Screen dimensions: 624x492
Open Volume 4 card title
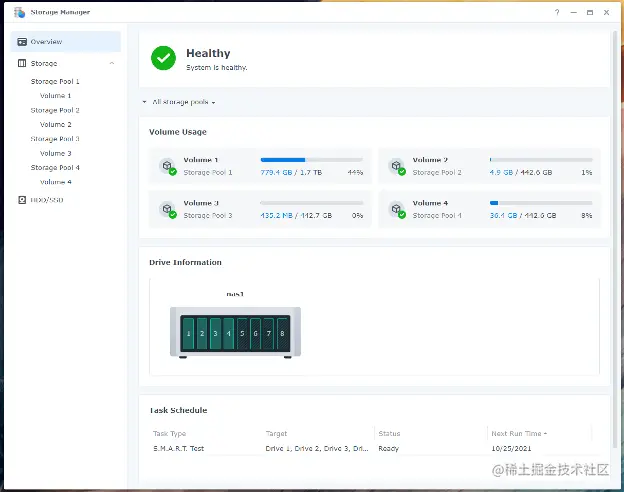tap(430, 203)
